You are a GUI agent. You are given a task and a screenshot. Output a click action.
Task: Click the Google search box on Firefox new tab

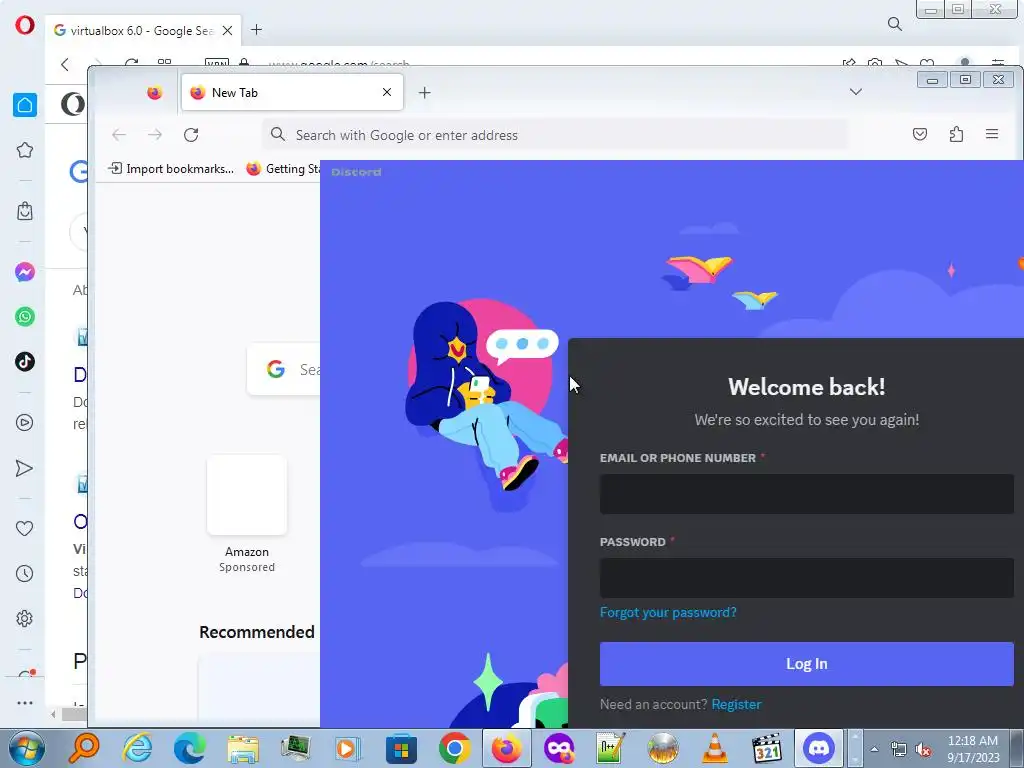pos(283,369)
